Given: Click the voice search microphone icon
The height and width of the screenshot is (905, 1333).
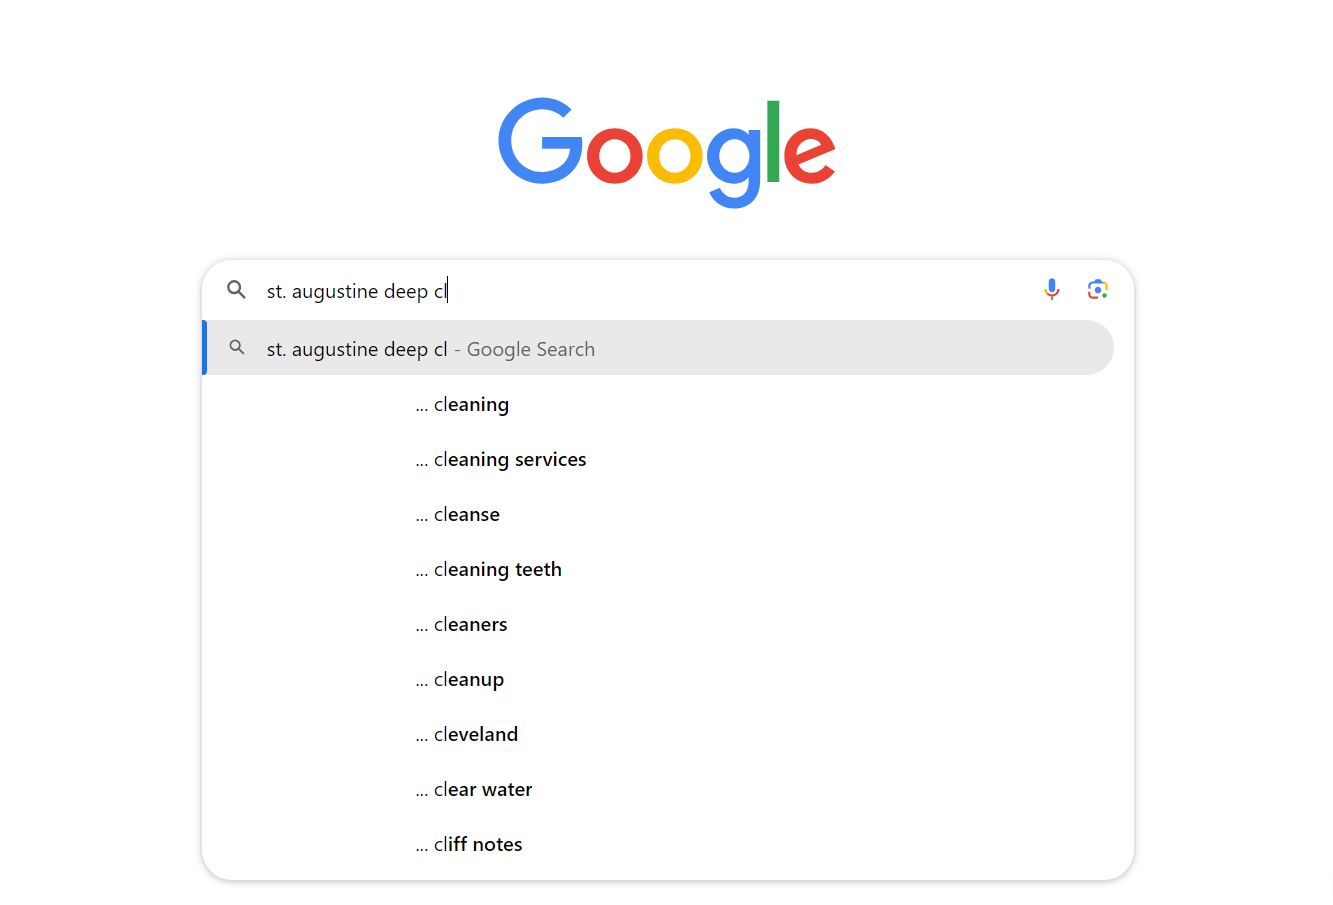Looking at the screenshot, I should pyautogui.click(x=1051, y=290).
